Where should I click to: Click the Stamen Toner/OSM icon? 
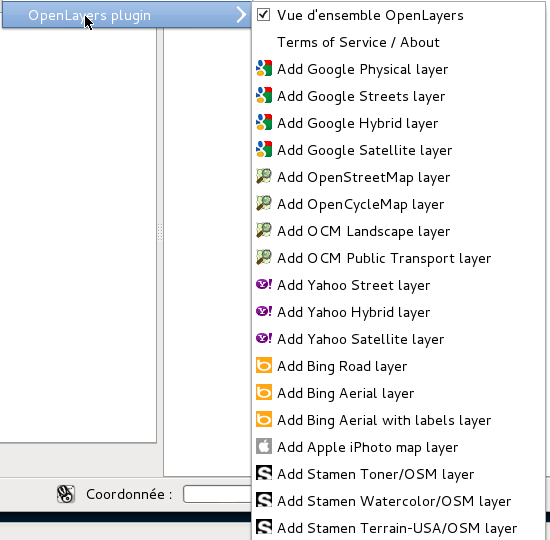tap(264, 473)
